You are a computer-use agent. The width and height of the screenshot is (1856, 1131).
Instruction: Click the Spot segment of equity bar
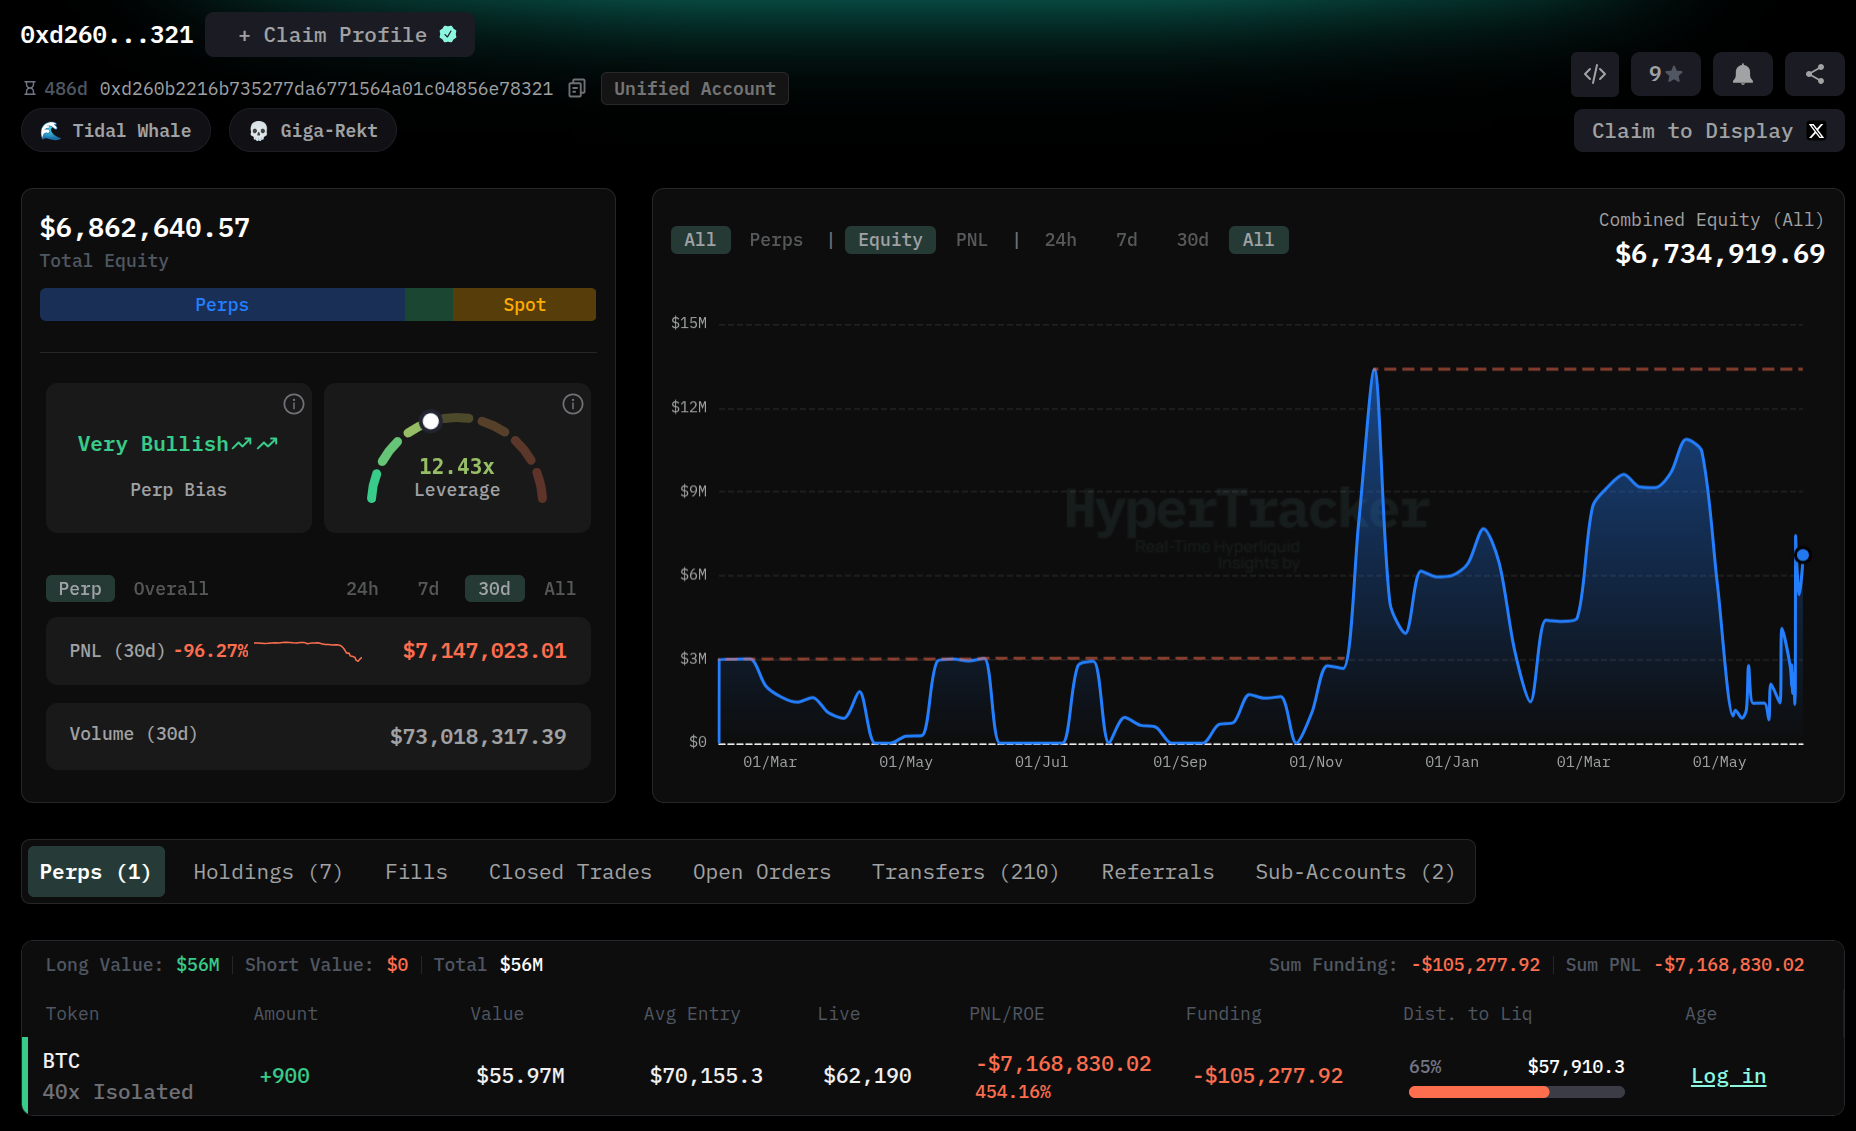click(x=524, y=305)
